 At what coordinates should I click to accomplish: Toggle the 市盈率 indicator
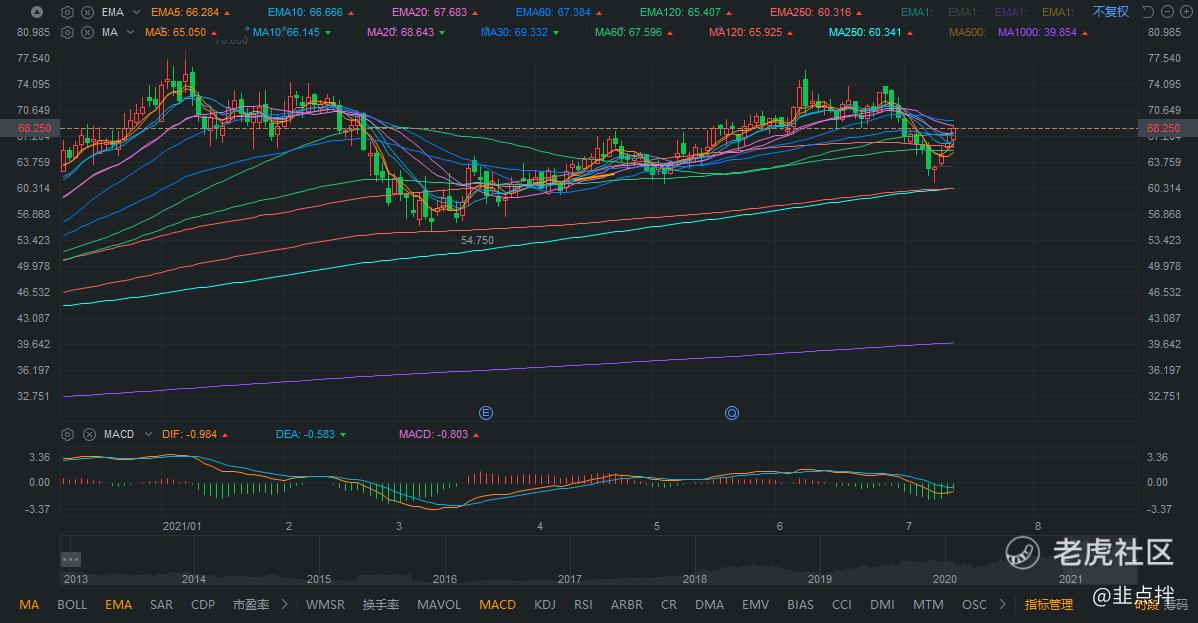(251, 605)
